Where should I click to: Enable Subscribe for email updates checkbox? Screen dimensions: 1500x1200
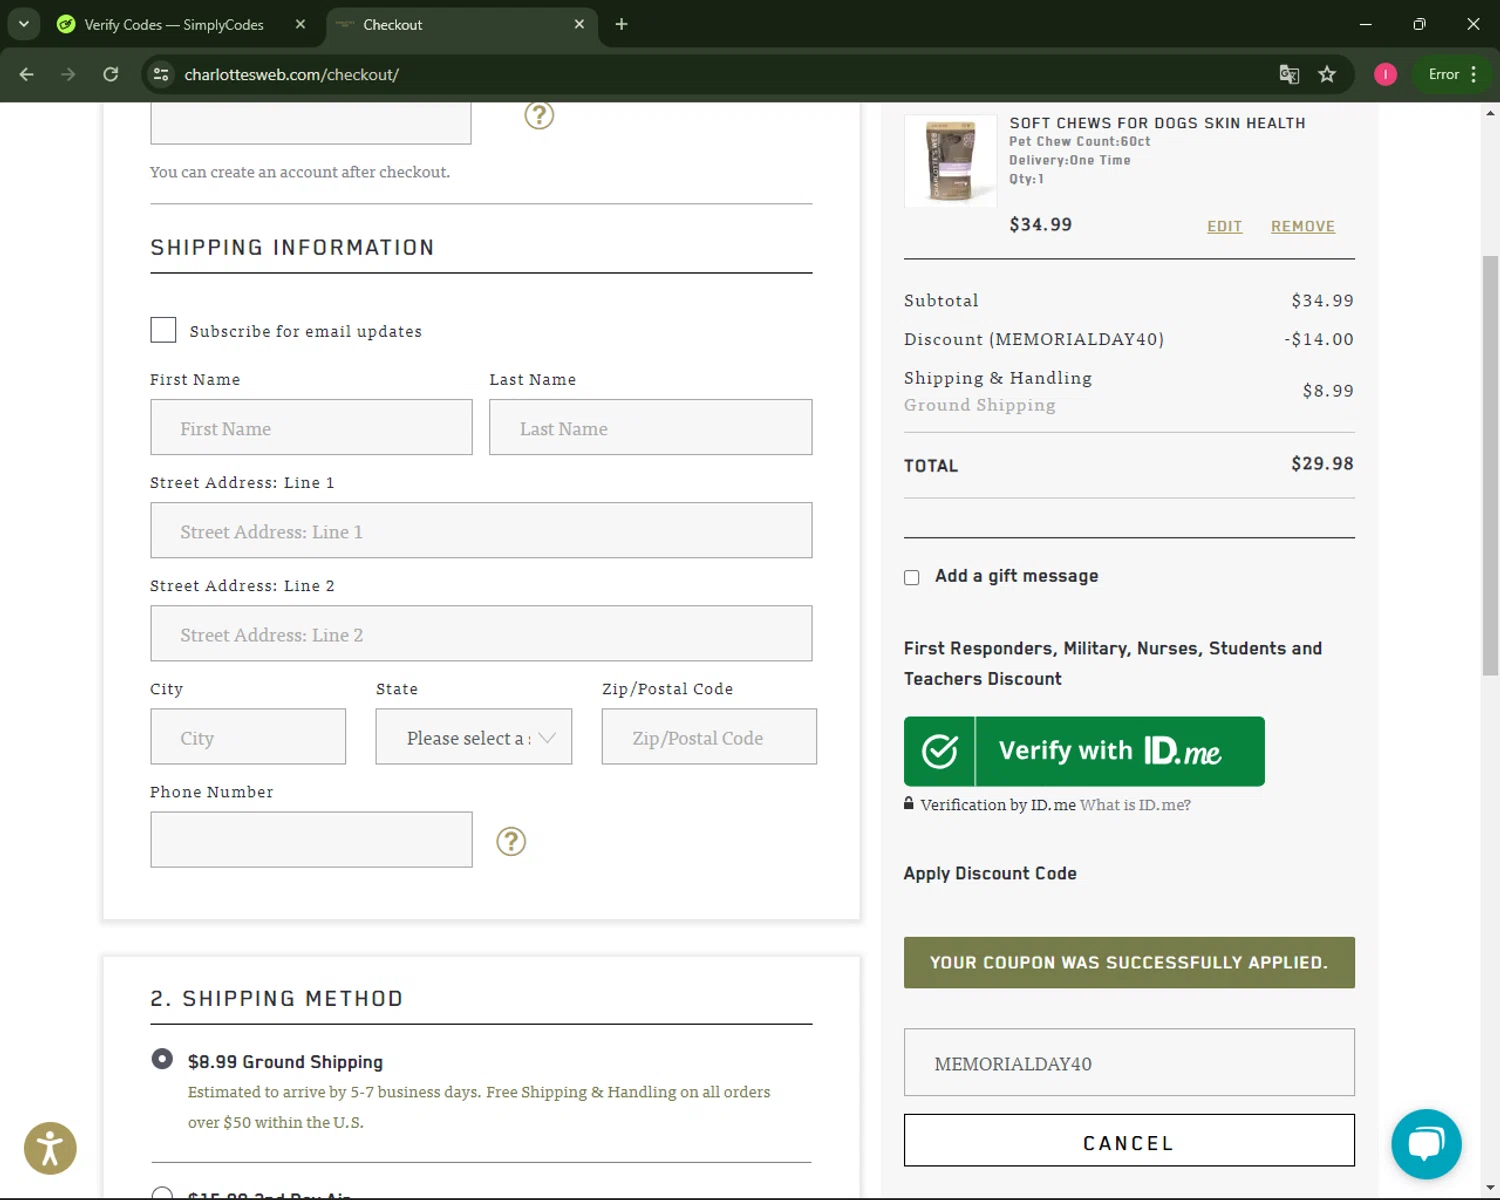point(163,330)
